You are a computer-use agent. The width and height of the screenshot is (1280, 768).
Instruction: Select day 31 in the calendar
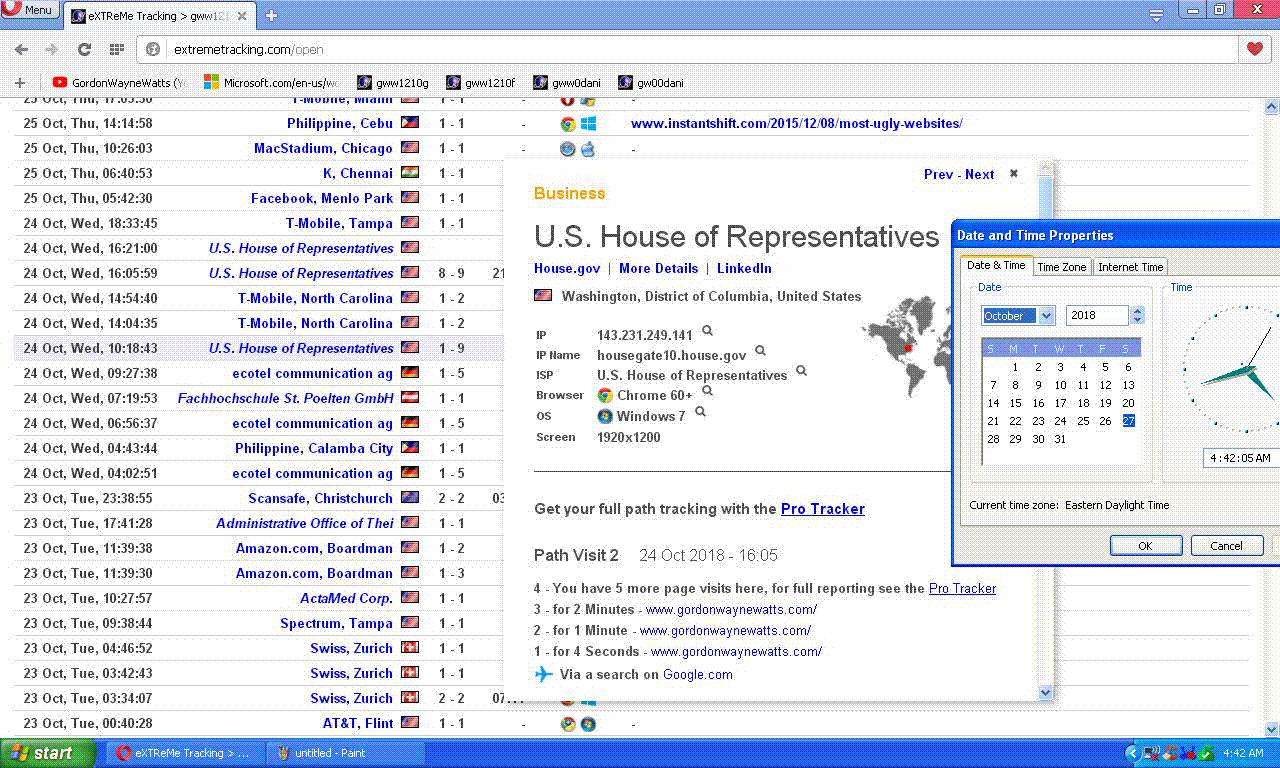[x=1060, y=439]
